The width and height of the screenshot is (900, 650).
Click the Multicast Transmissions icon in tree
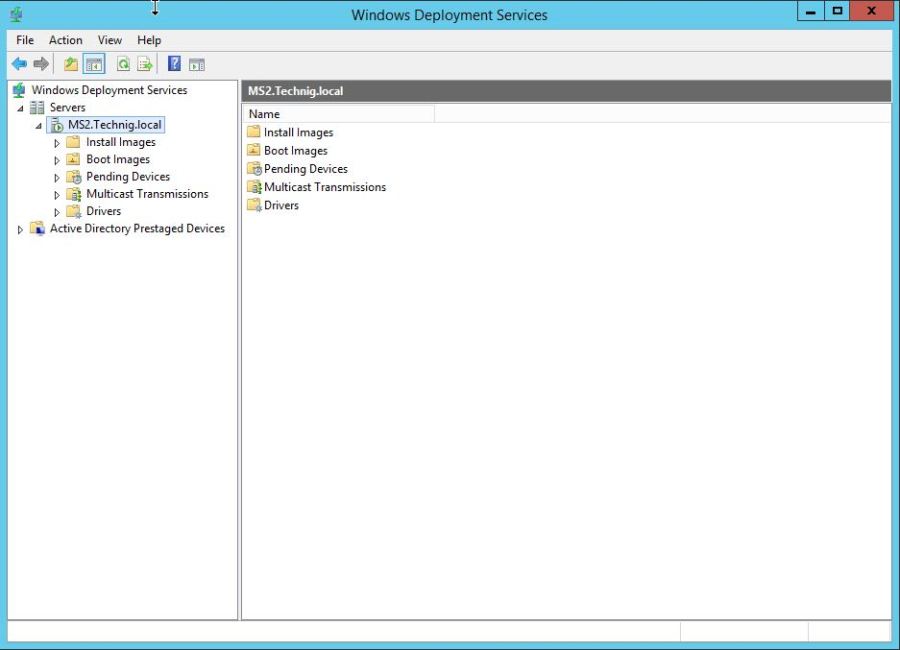73,194
